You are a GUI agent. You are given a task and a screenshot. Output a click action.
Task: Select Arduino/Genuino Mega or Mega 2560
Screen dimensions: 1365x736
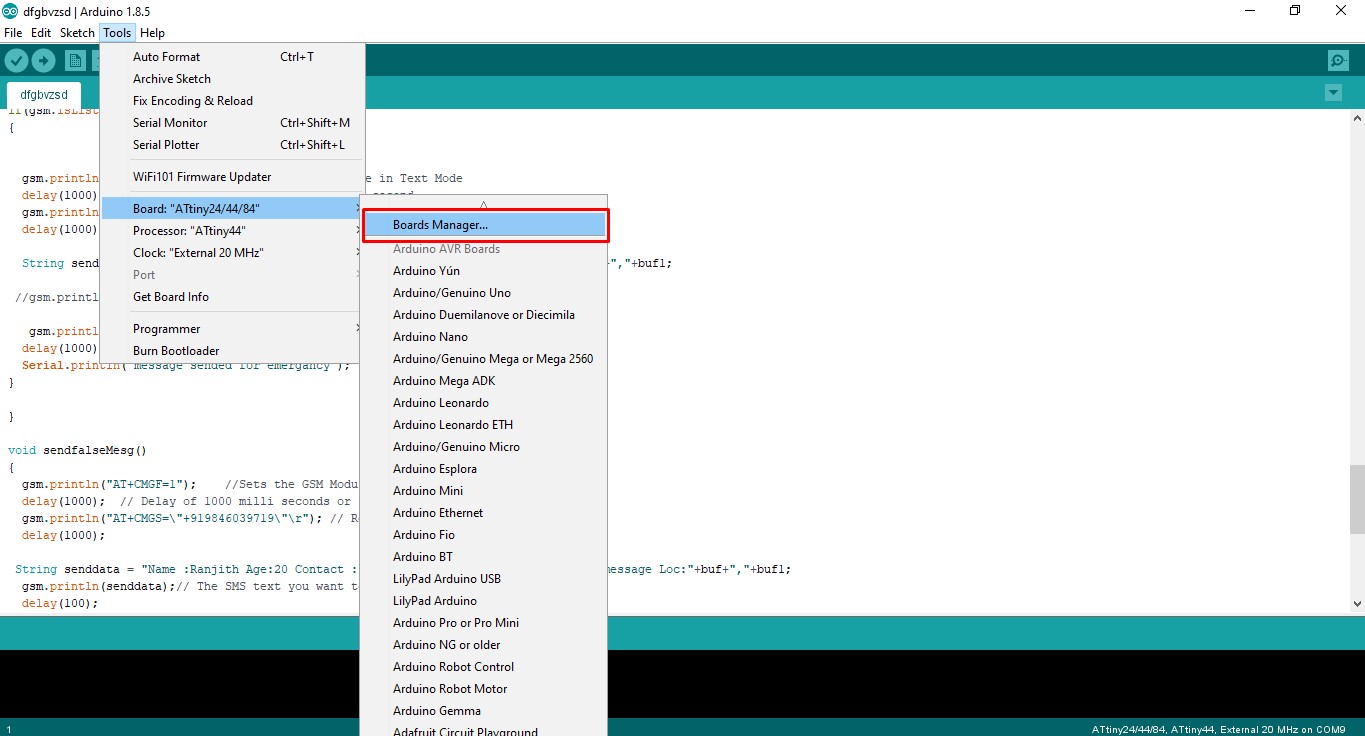[x=484, y=359]
